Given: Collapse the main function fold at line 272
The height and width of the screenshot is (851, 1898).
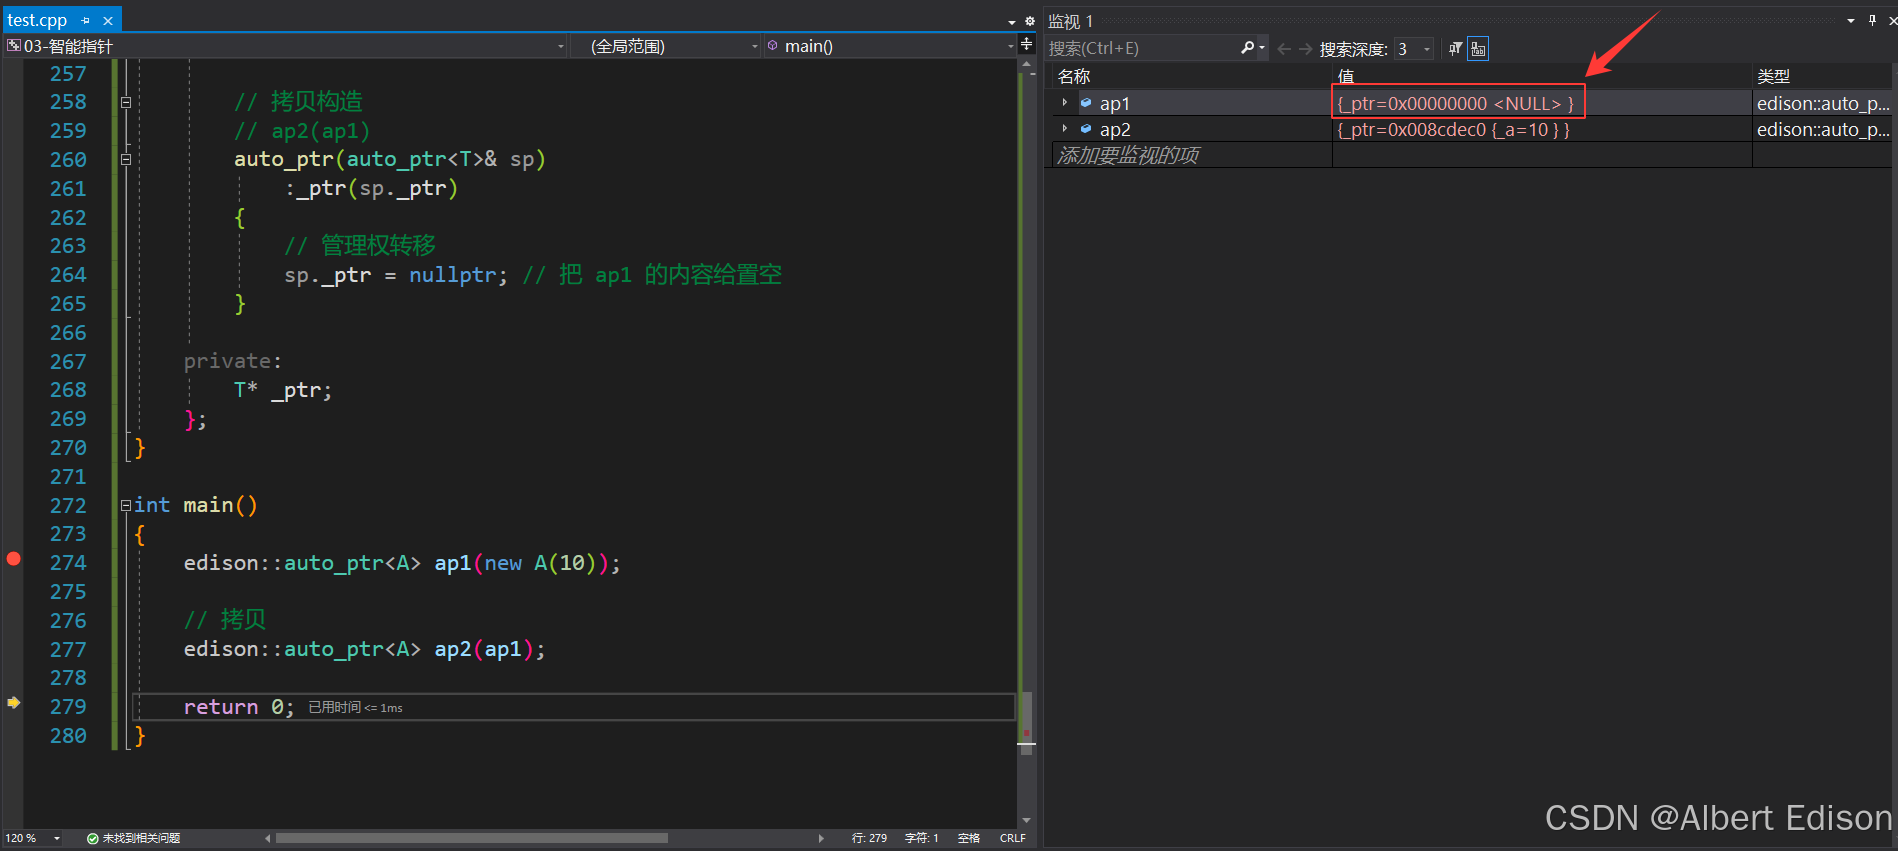Looking at the screenshot, I should tap(126, 505).
